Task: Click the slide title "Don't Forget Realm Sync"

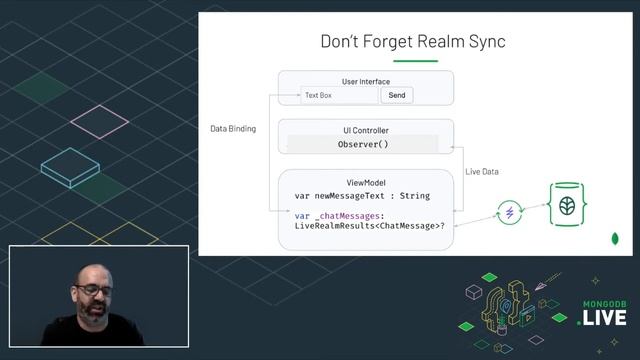Action: coord(413,42)
